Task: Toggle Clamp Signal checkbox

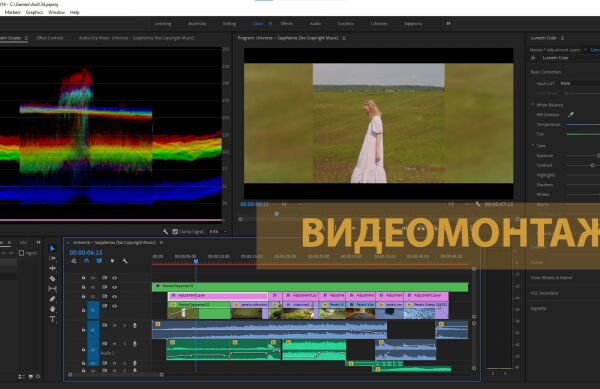Action: click(x=175, y=231)
